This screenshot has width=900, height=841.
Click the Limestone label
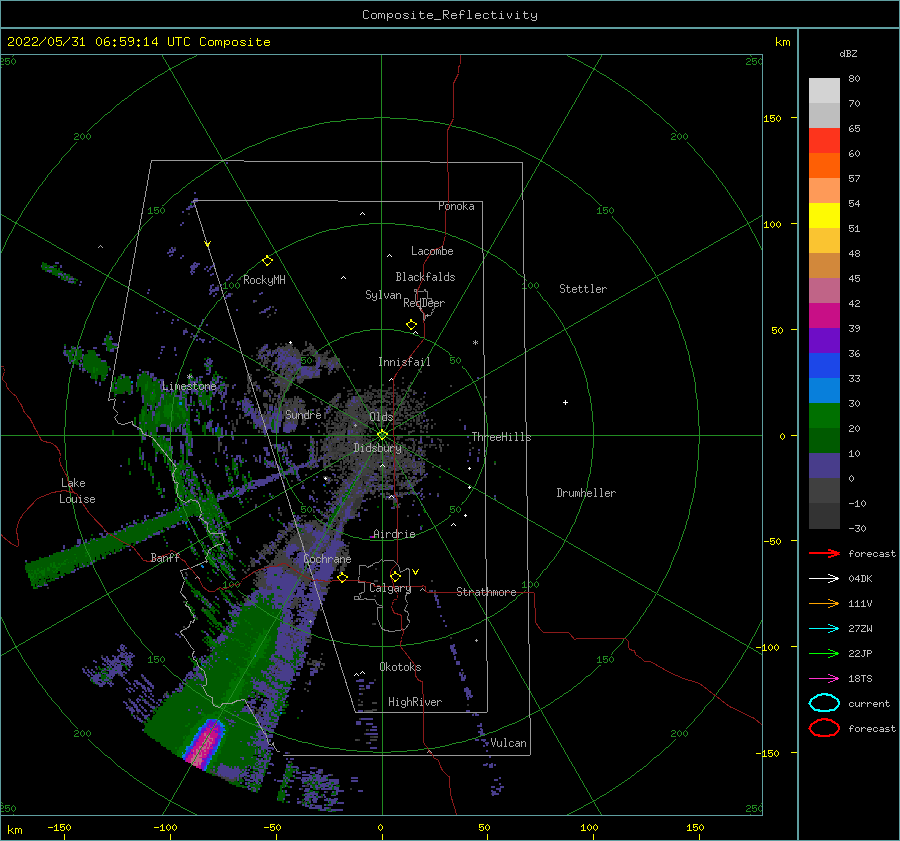point(189,386)
